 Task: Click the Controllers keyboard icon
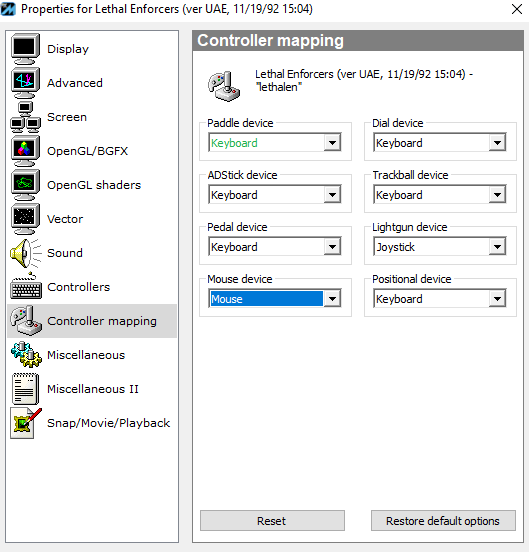pos(26,287)
